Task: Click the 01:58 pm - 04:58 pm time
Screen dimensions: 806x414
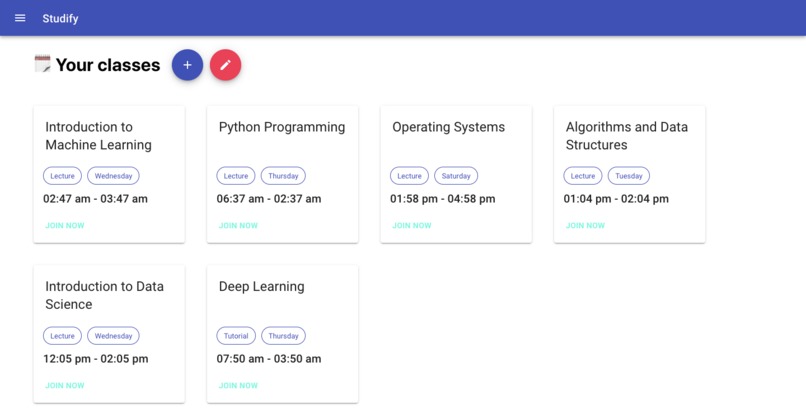Action: click(443, 199)
